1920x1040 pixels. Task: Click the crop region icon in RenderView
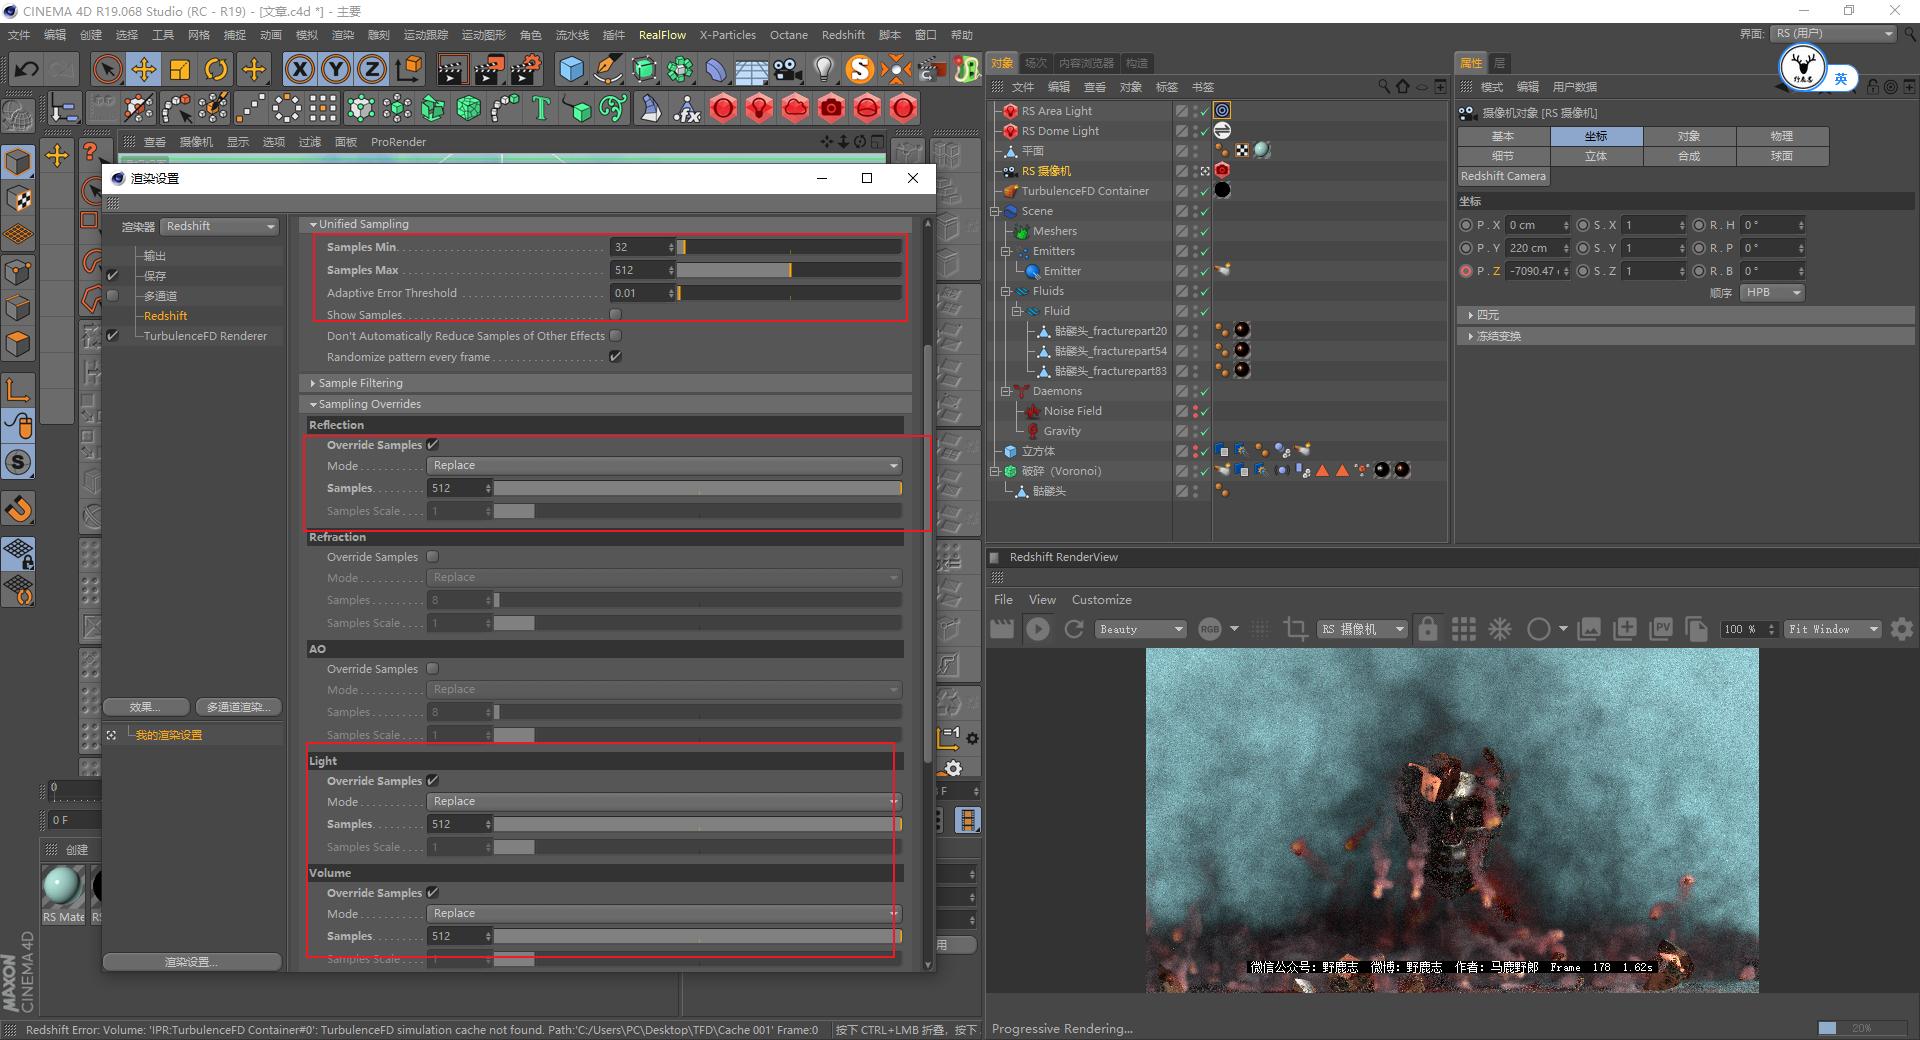click(x=1295, y=629)
